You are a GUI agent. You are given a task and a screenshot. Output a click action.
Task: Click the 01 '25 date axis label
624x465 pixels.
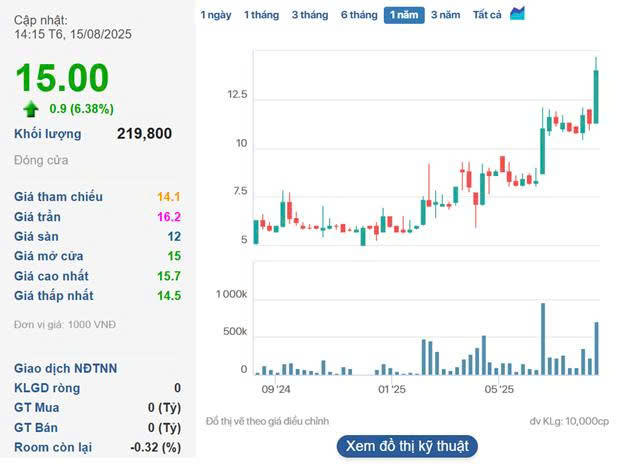click(390, 390)
